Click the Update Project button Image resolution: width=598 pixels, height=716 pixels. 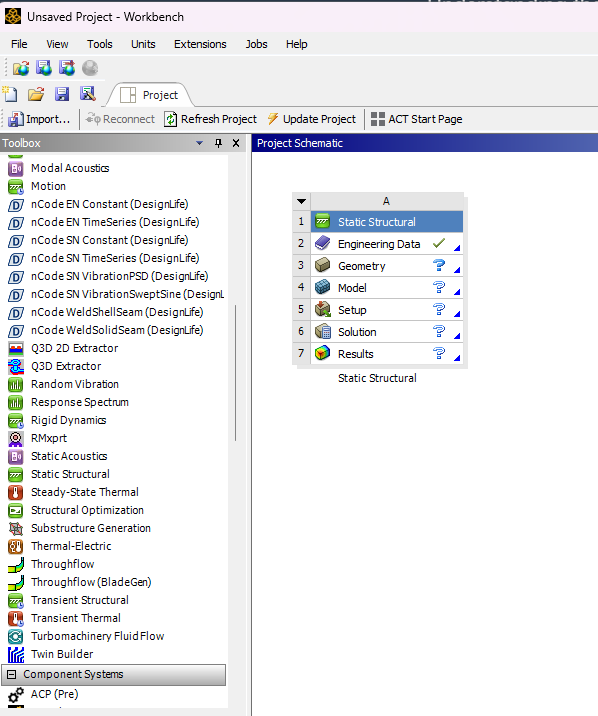(311, 119)
